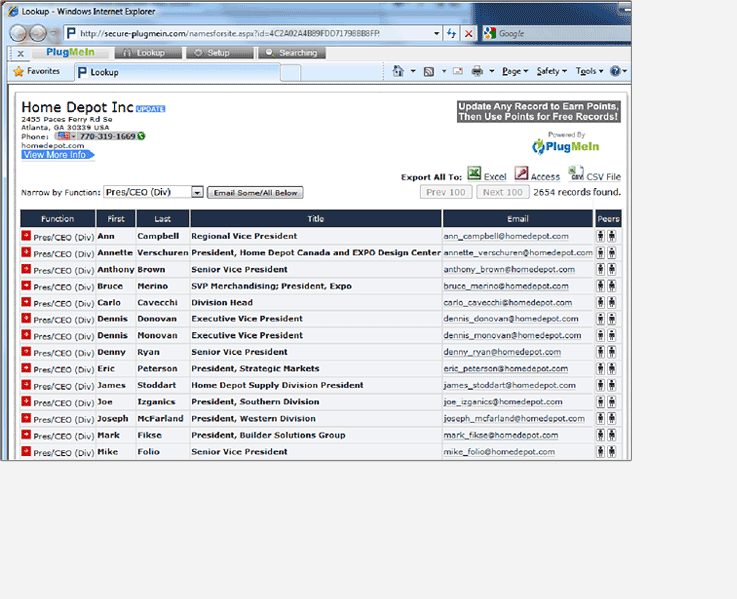Image resolution: width=737 pixels, height=599 pixels.
Task: Click the Function column header
Action: (57, 219)
